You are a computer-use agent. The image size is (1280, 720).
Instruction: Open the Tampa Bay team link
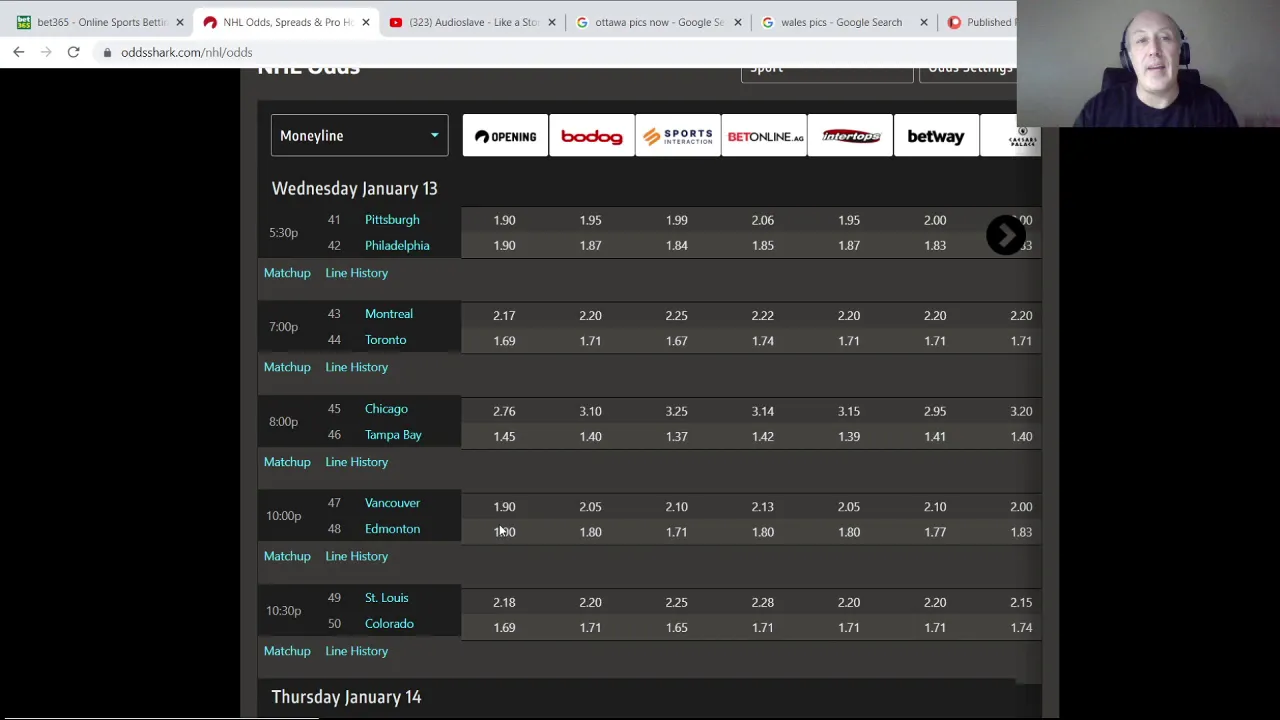[x=393, y=435]
